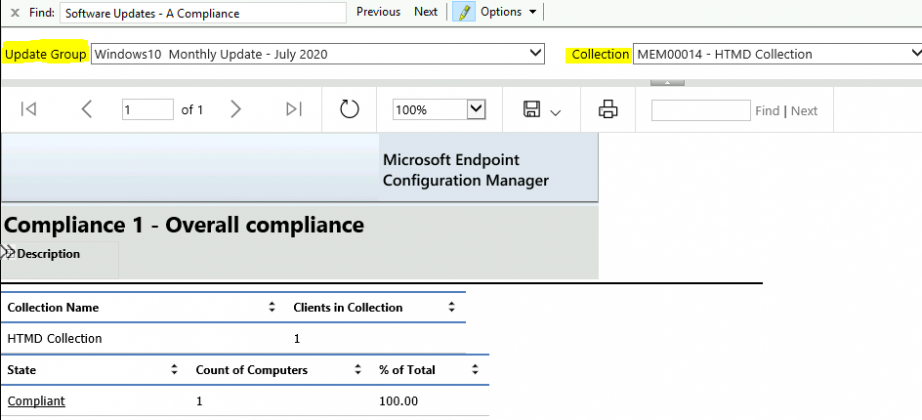The width and height of the screenshot is (922, 420).
Task: Click Next link in report toolbar
Action: tap(804, 111)
